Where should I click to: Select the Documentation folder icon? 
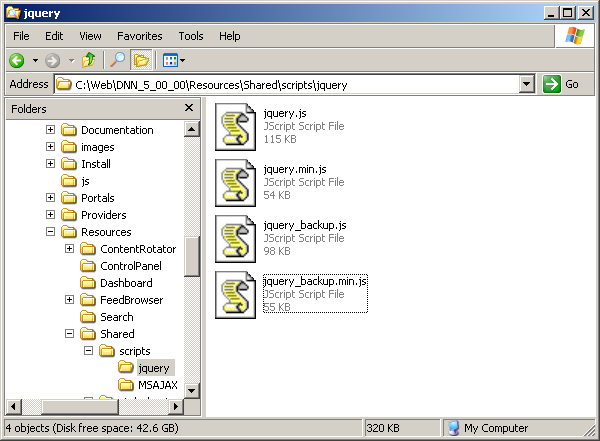(x=69, y=130)
